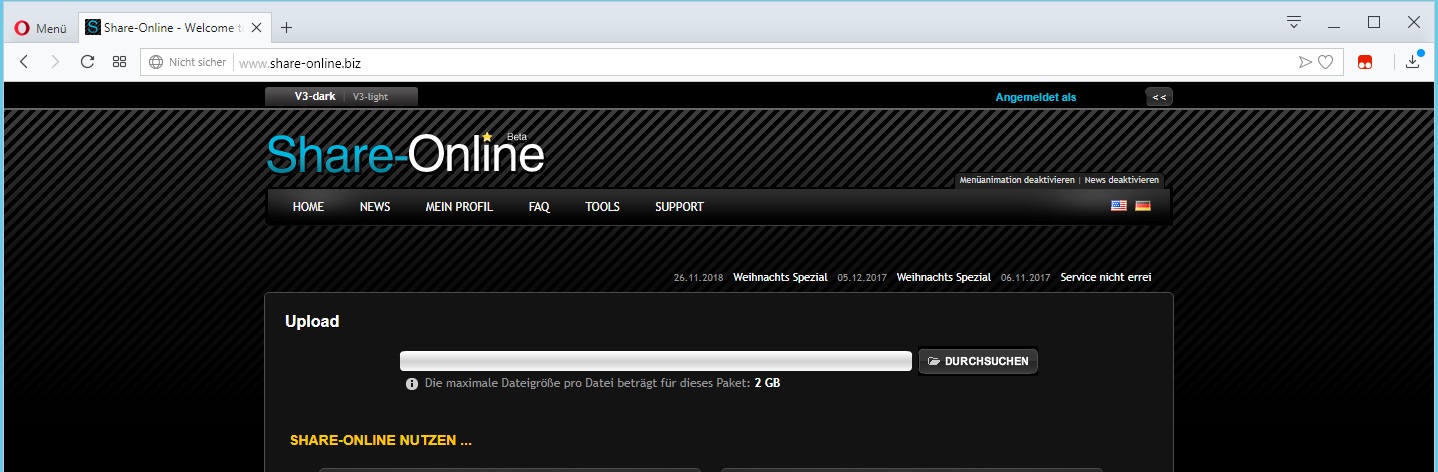The height and width of the screenshot is (472, 1438).
Task: Click the 'Angemeldet als' text
Action: 1035,97
